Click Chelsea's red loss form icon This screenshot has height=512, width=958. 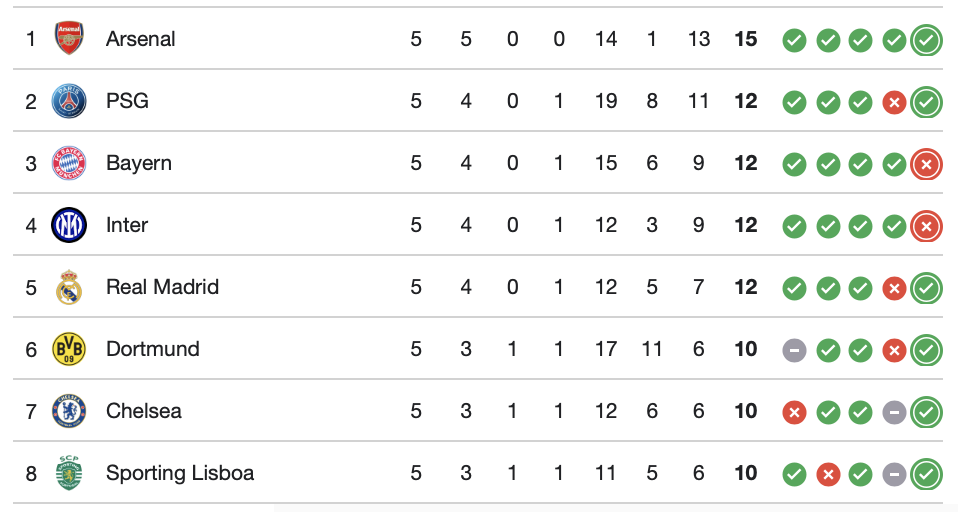click(794, 413)
